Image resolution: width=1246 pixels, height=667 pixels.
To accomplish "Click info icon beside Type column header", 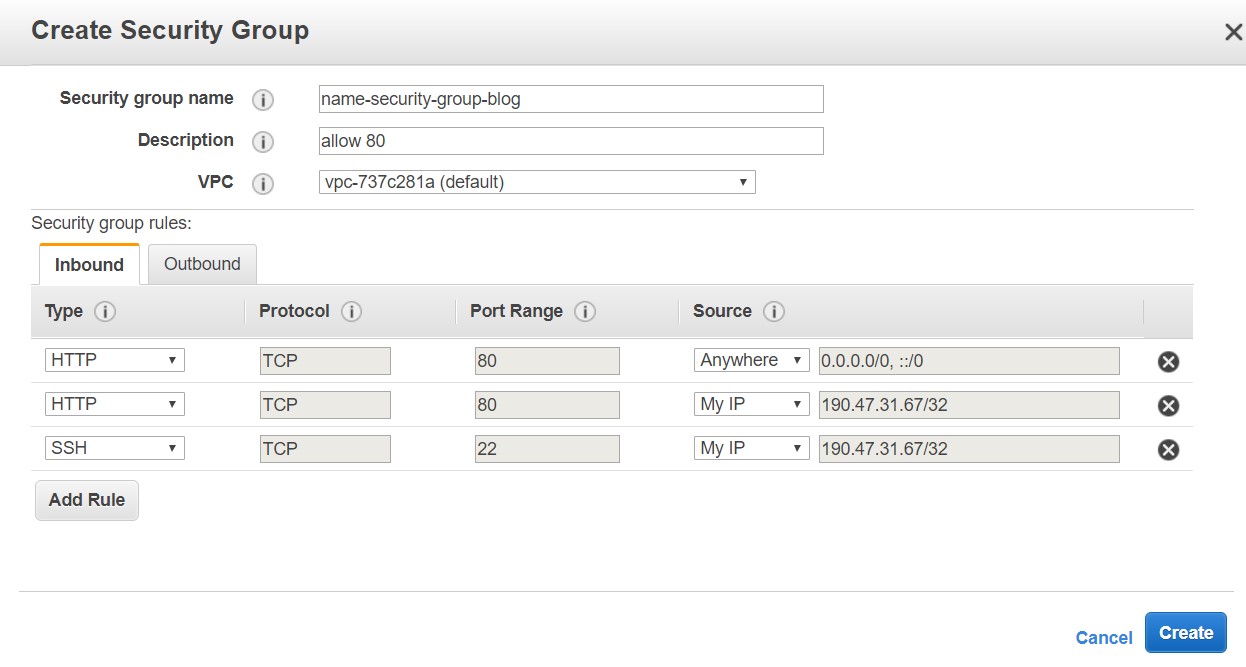I will (x=105, y=312).
